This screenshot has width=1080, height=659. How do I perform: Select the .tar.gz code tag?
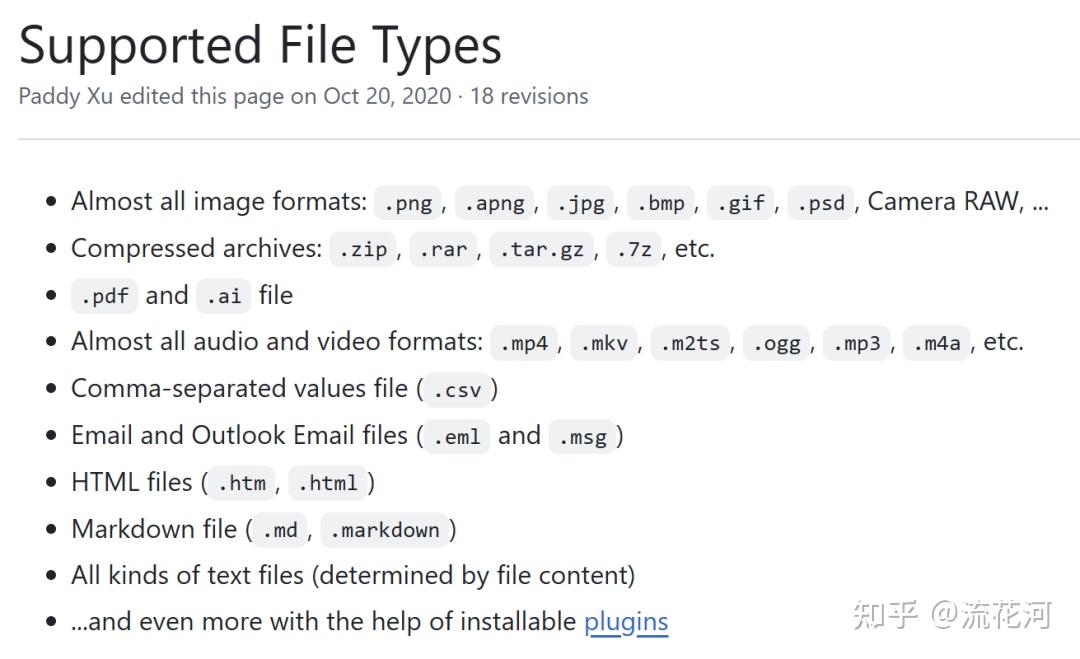click(x=541, y=250)
